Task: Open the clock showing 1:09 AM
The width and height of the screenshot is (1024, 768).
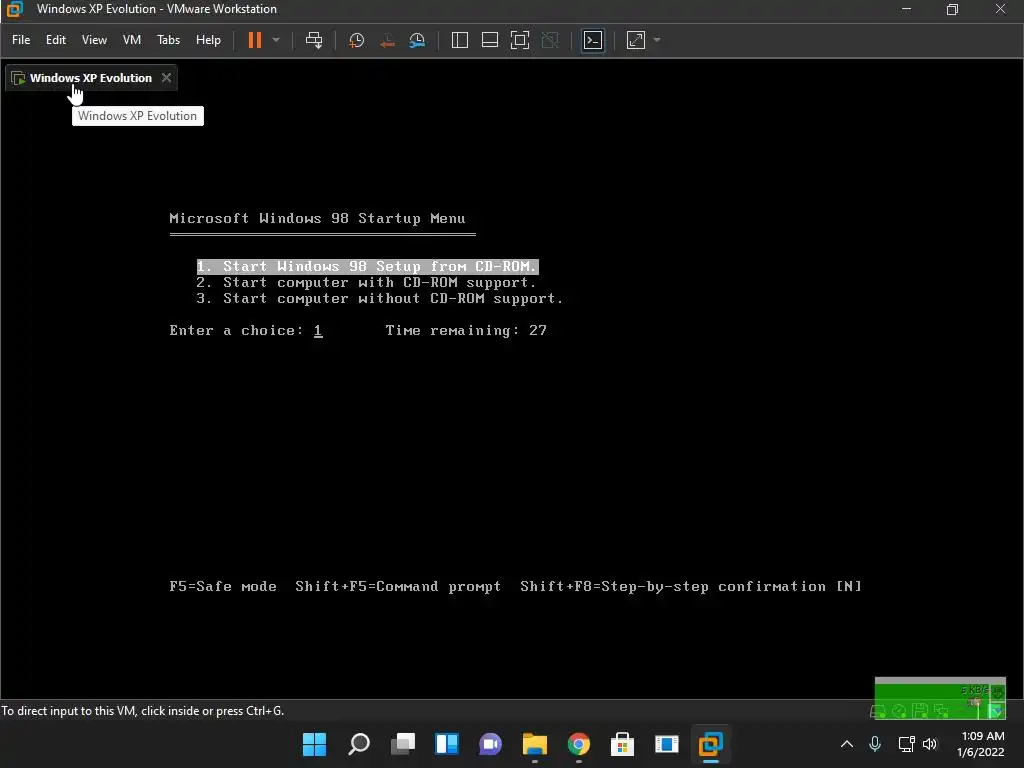Action: pos(981,744)
